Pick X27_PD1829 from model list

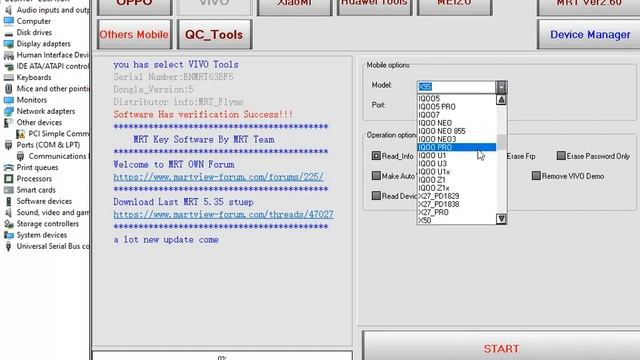pos(456,196)
